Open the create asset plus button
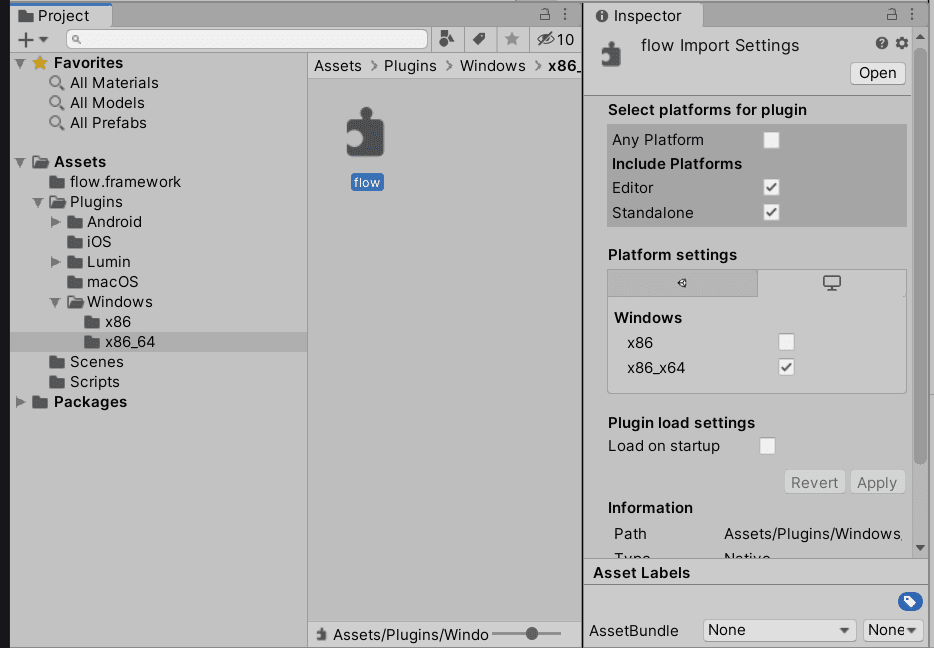Image resolution: width=934 pixels, height=648 pixels. coord(26,40)
